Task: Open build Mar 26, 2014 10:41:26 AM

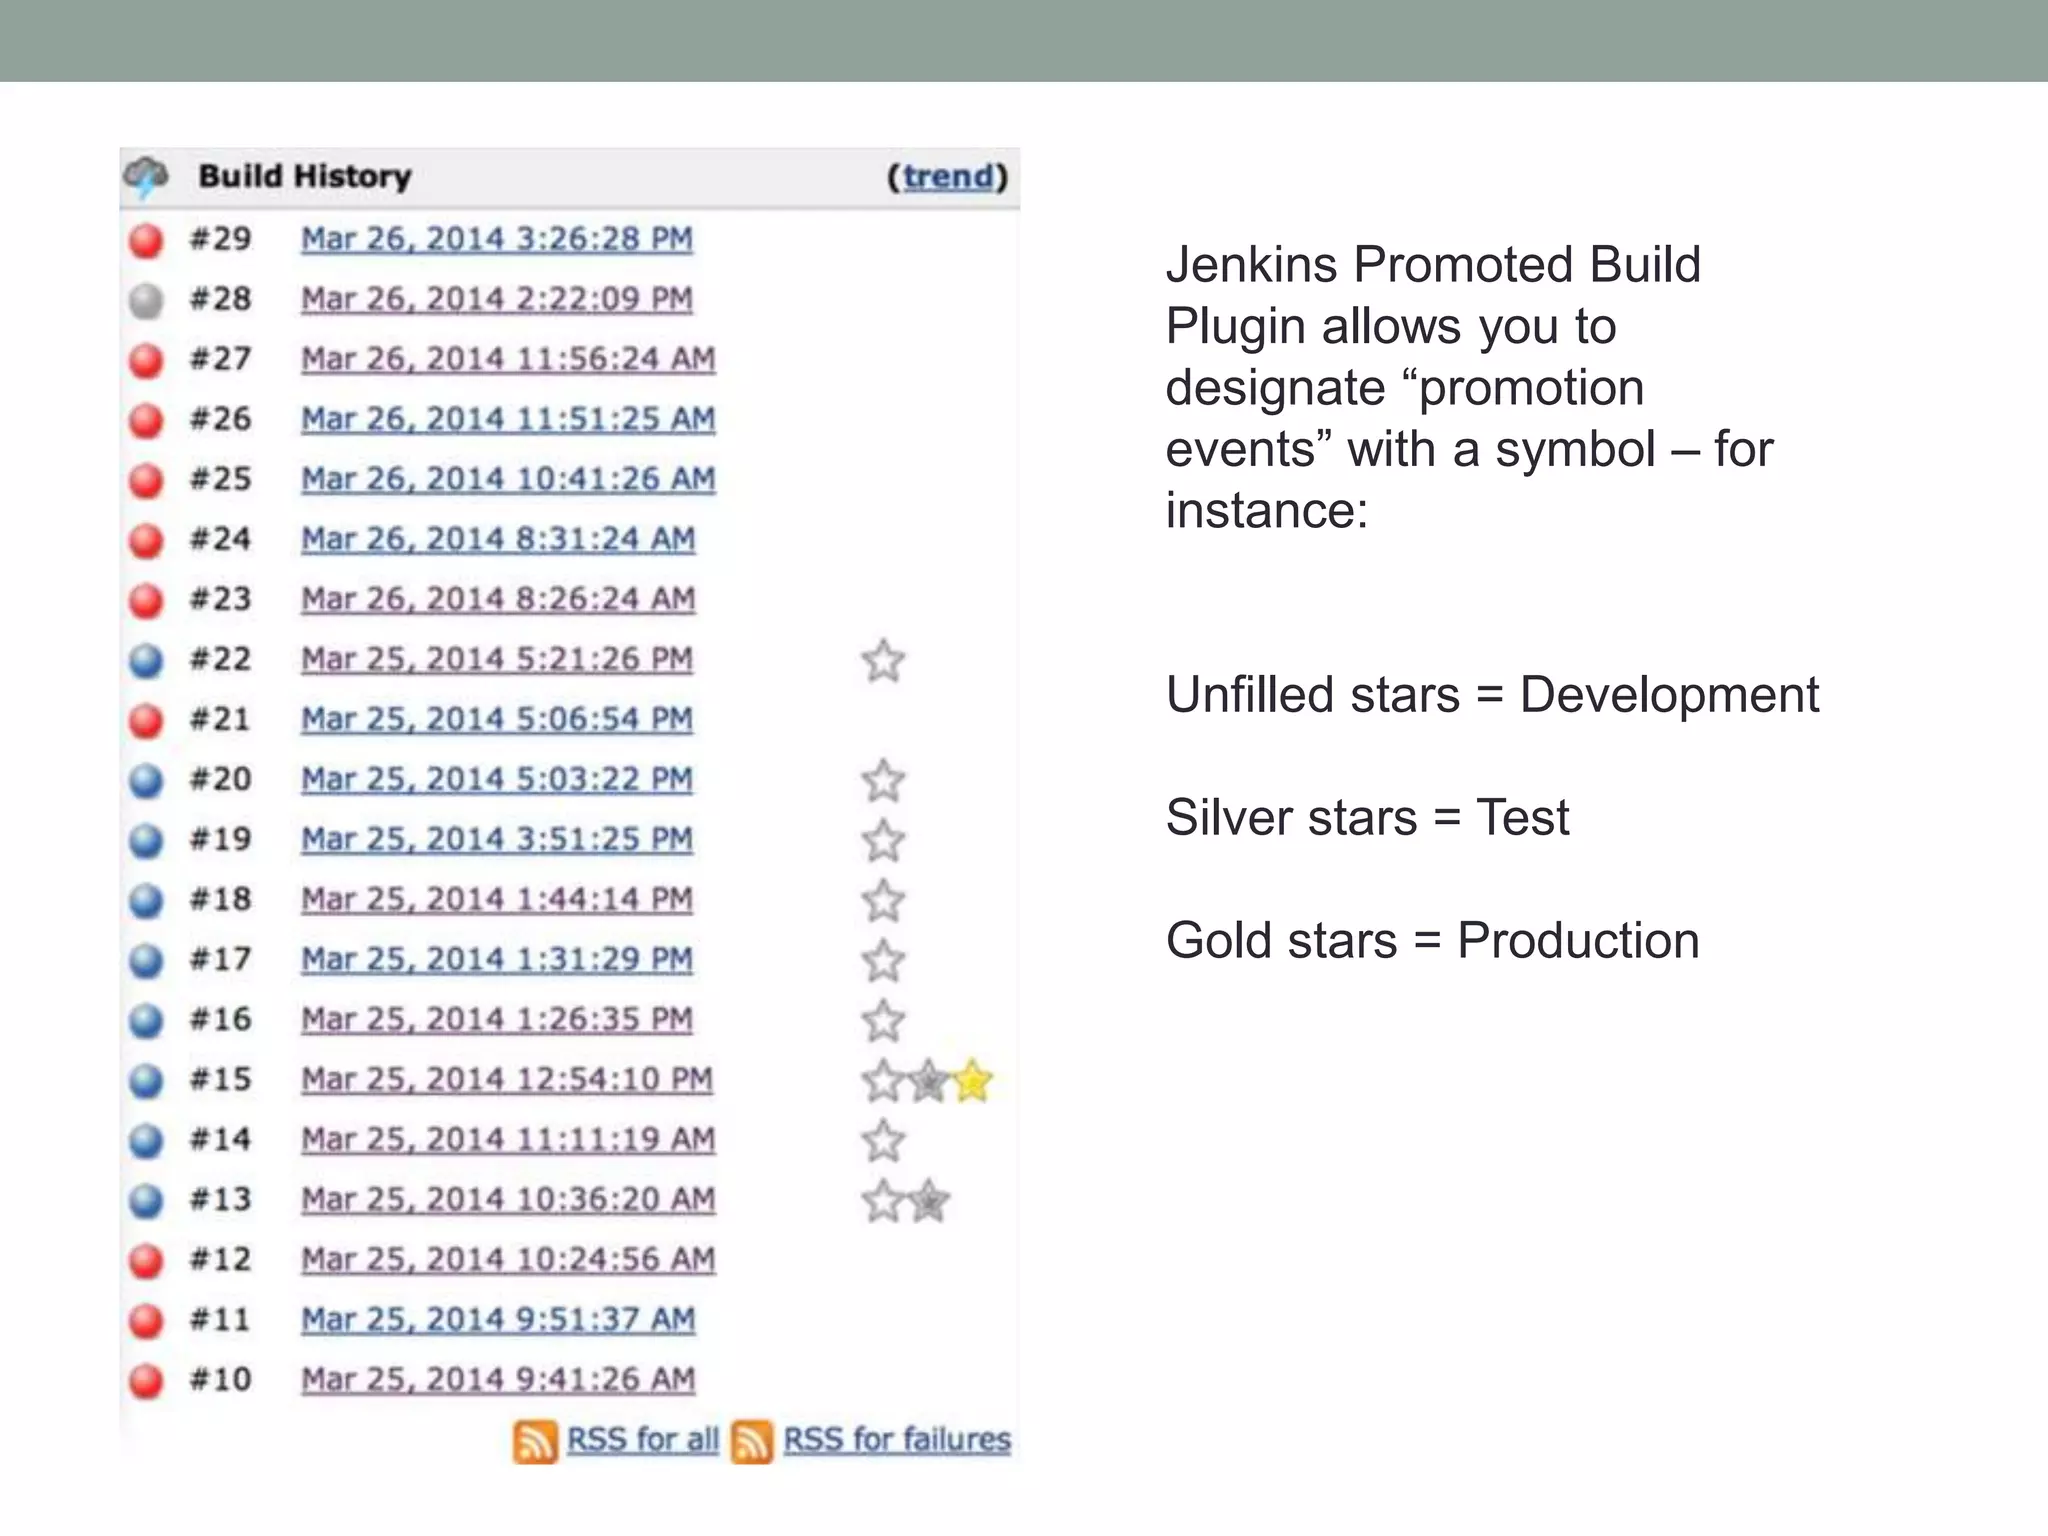Action: click(508, 479)
